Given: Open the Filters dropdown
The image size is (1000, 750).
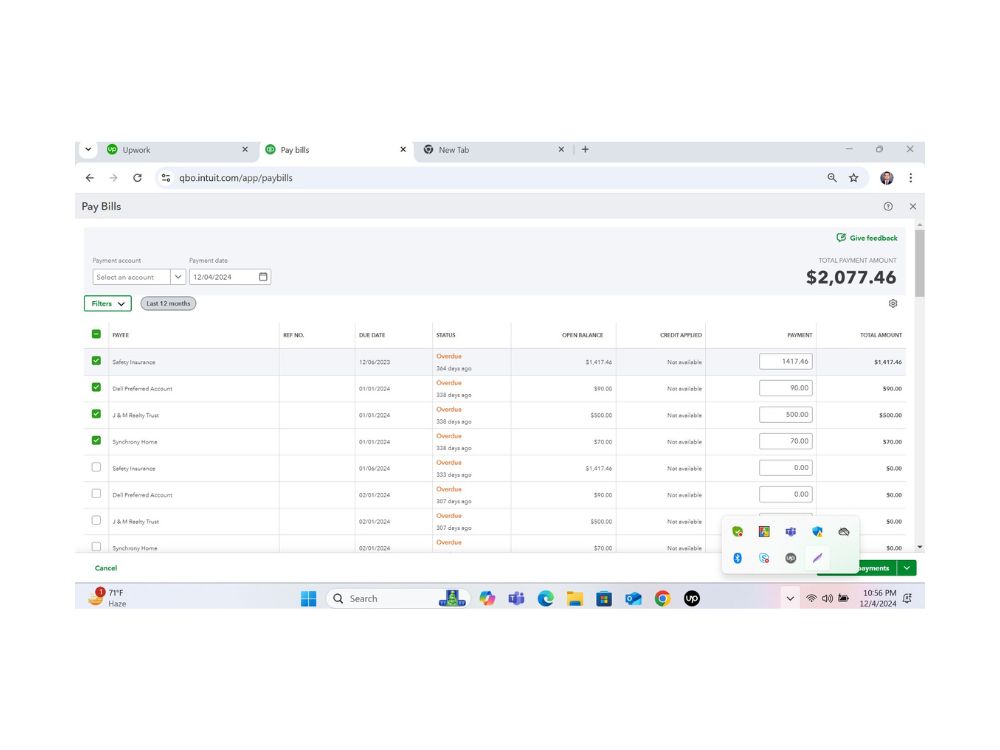Looking at the screenshot, I should (x=108, y=304).
